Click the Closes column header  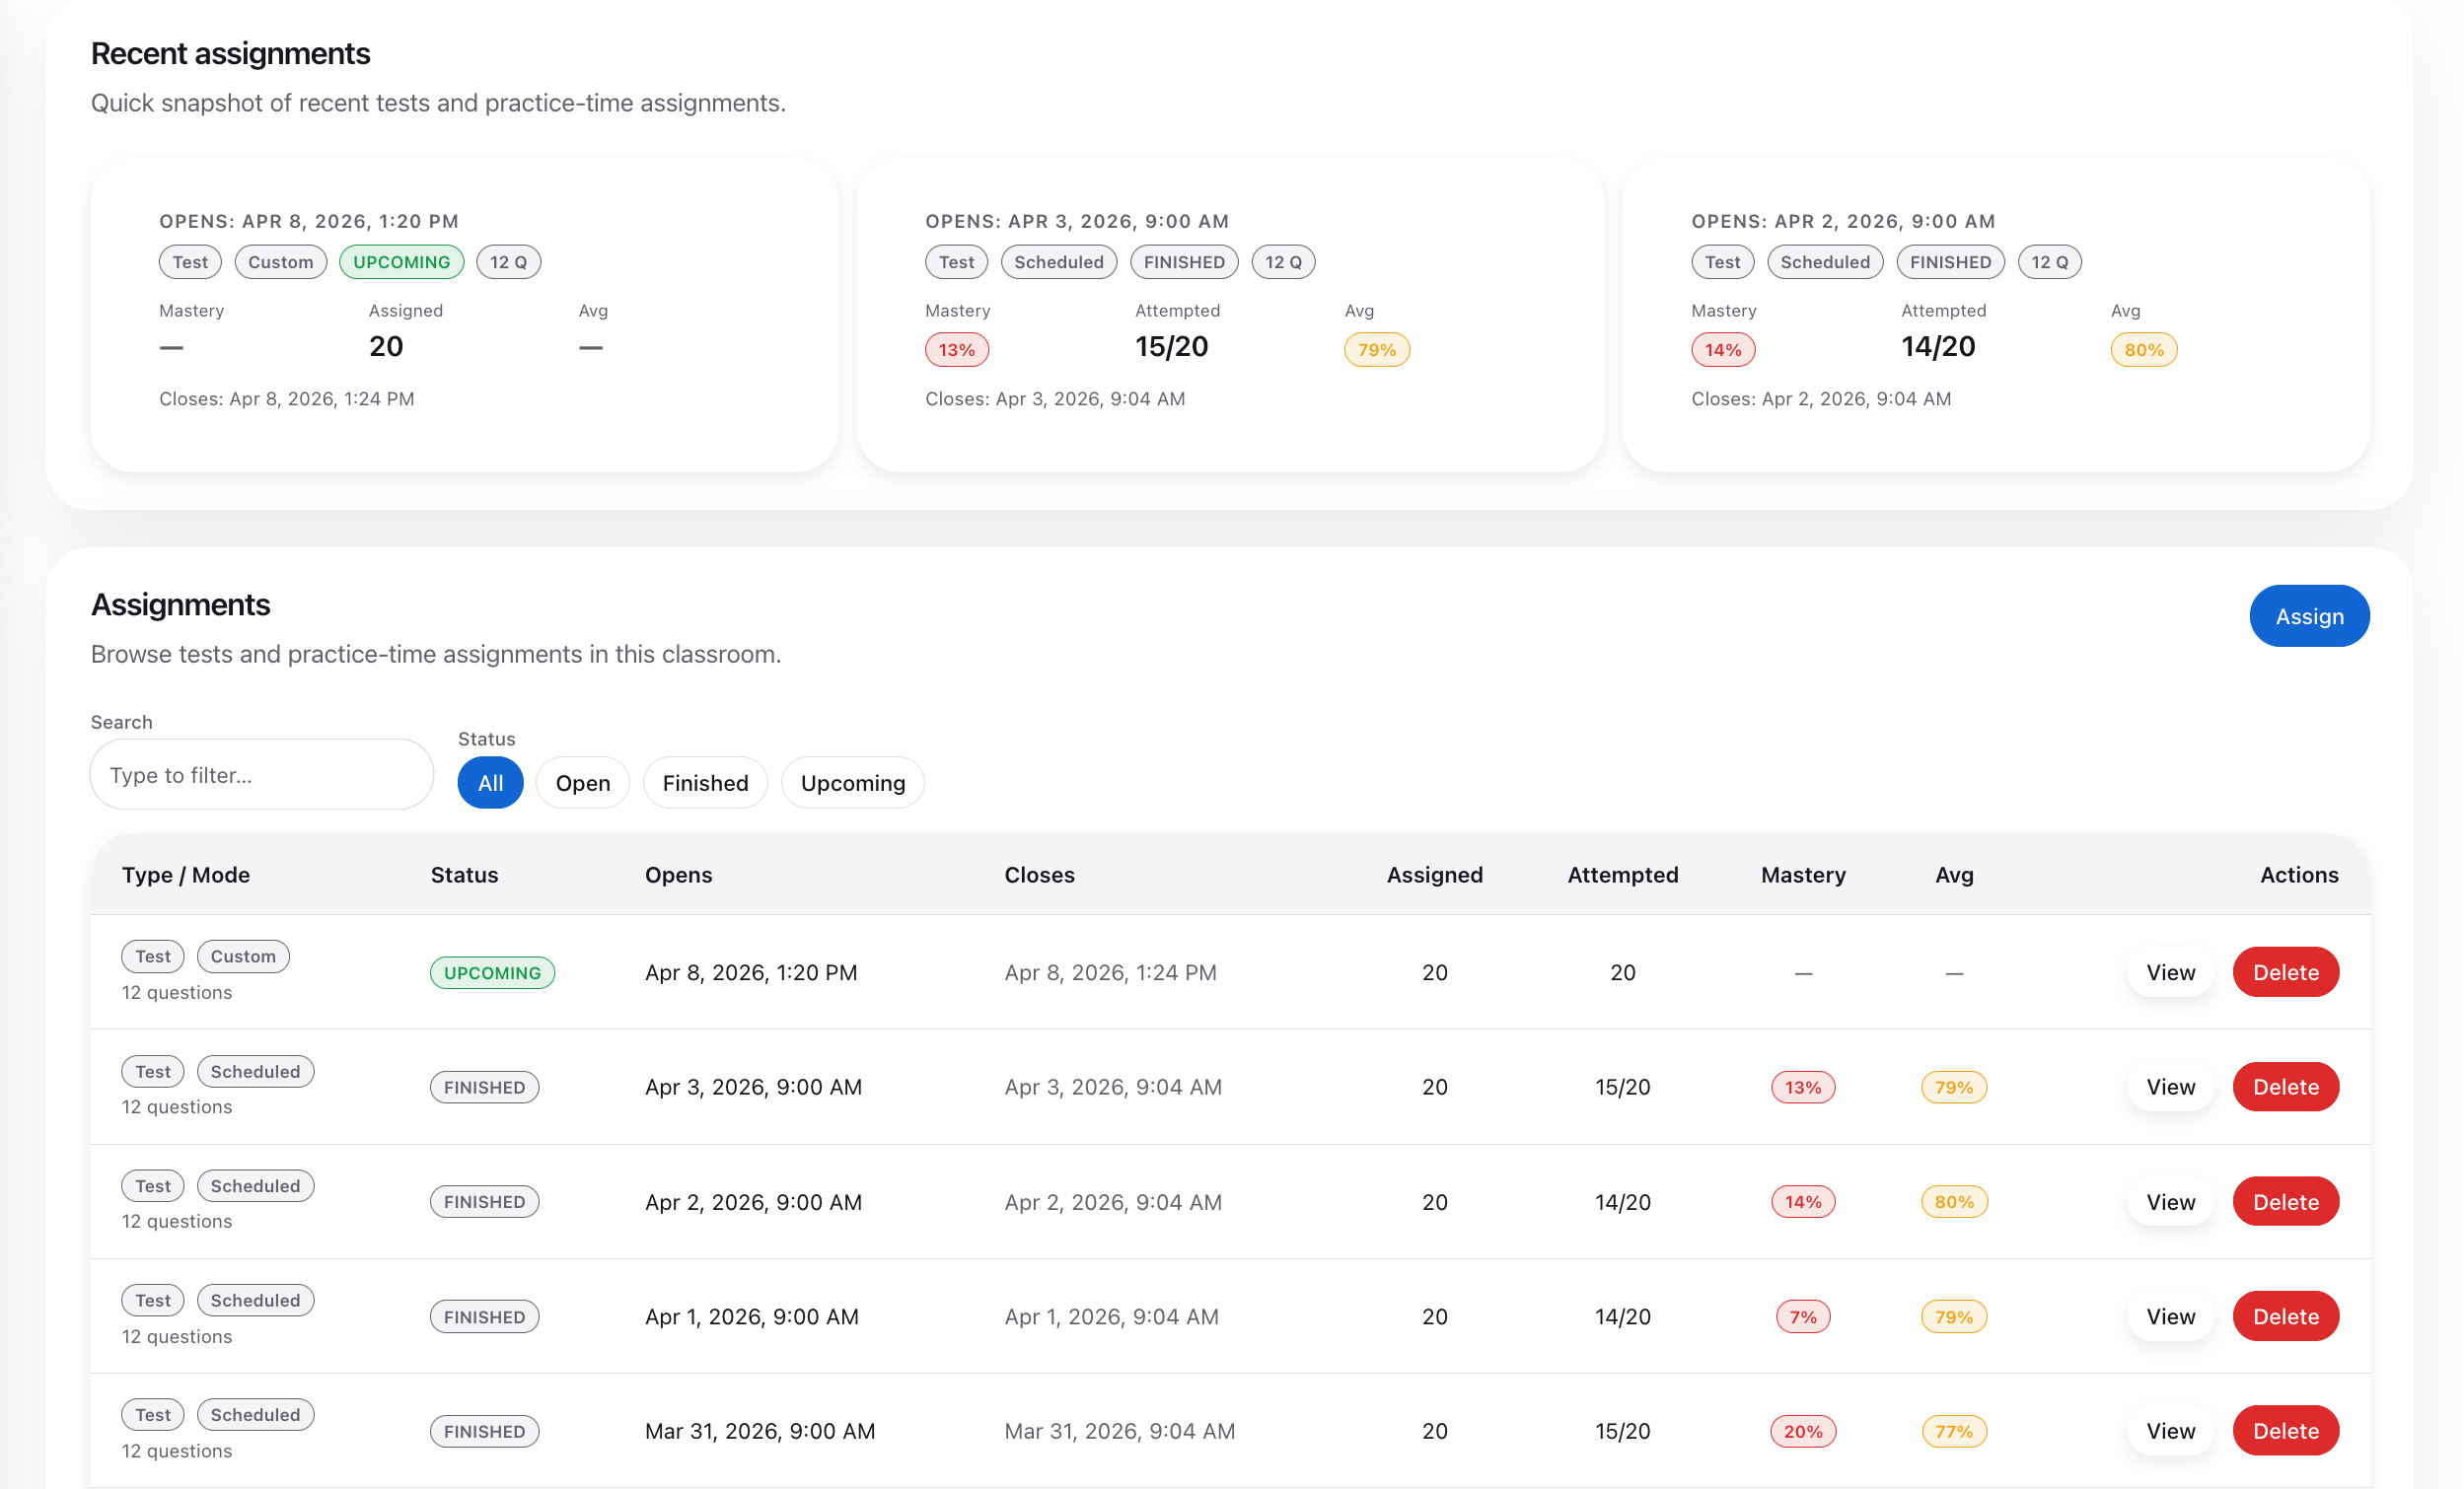[x=1039, y=875]
